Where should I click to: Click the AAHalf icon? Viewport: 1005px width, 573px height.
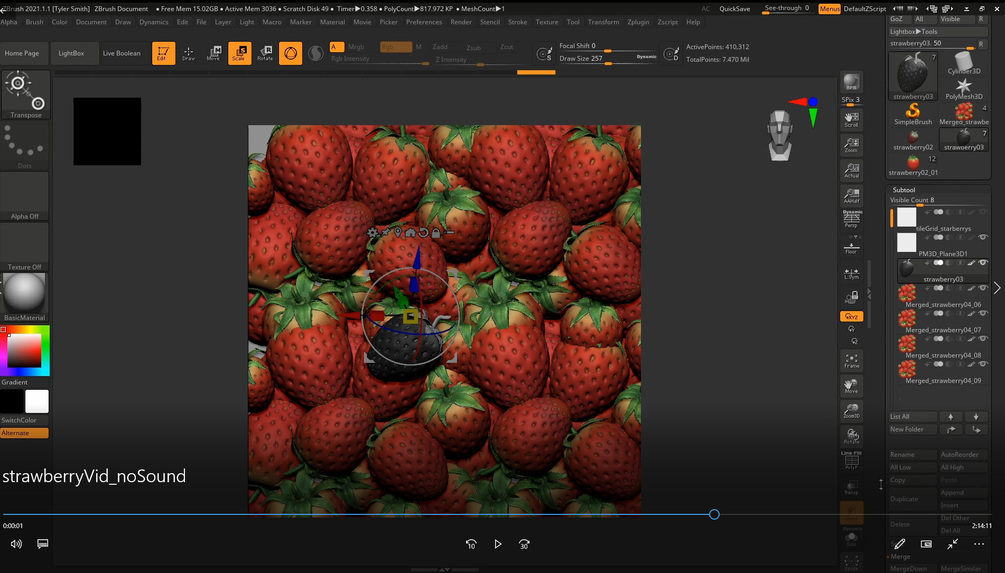851,195
